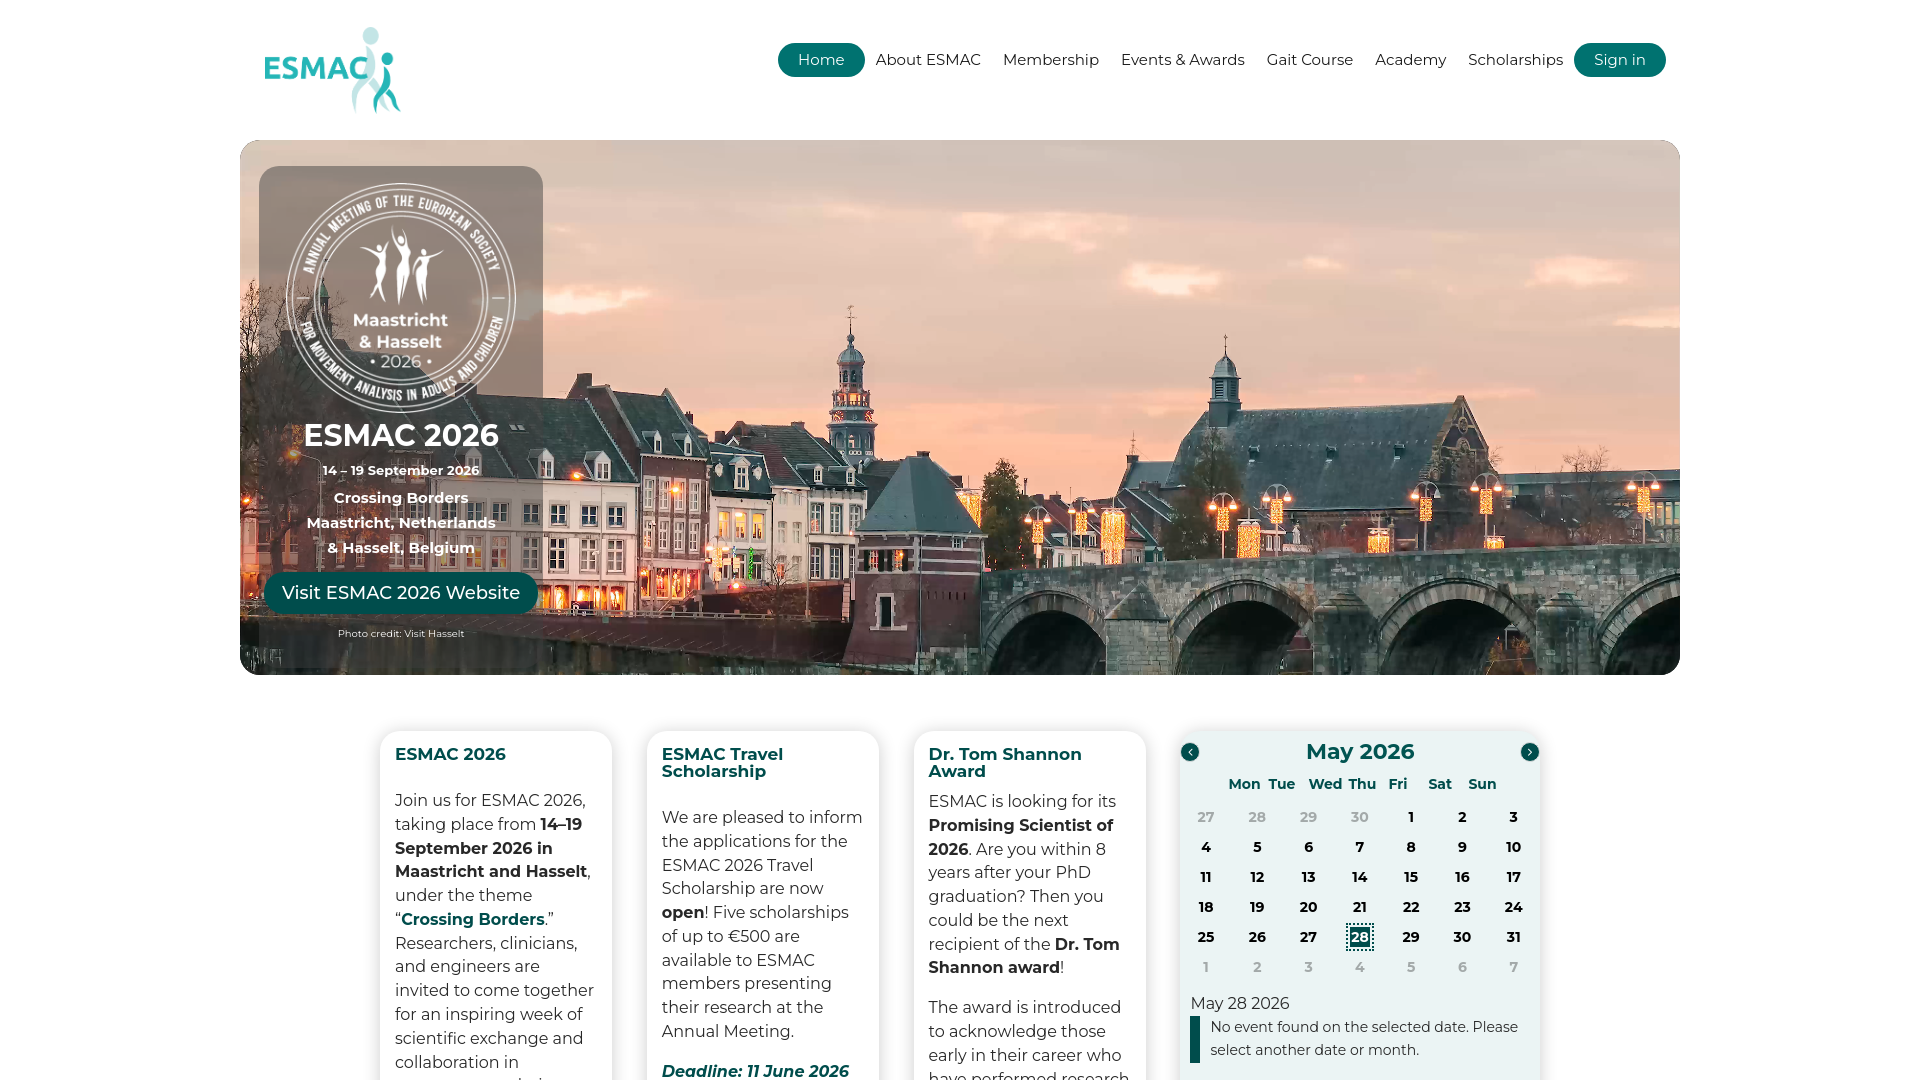
Task: Select May 24 in the calendar
Action: tap(1514, 907)
